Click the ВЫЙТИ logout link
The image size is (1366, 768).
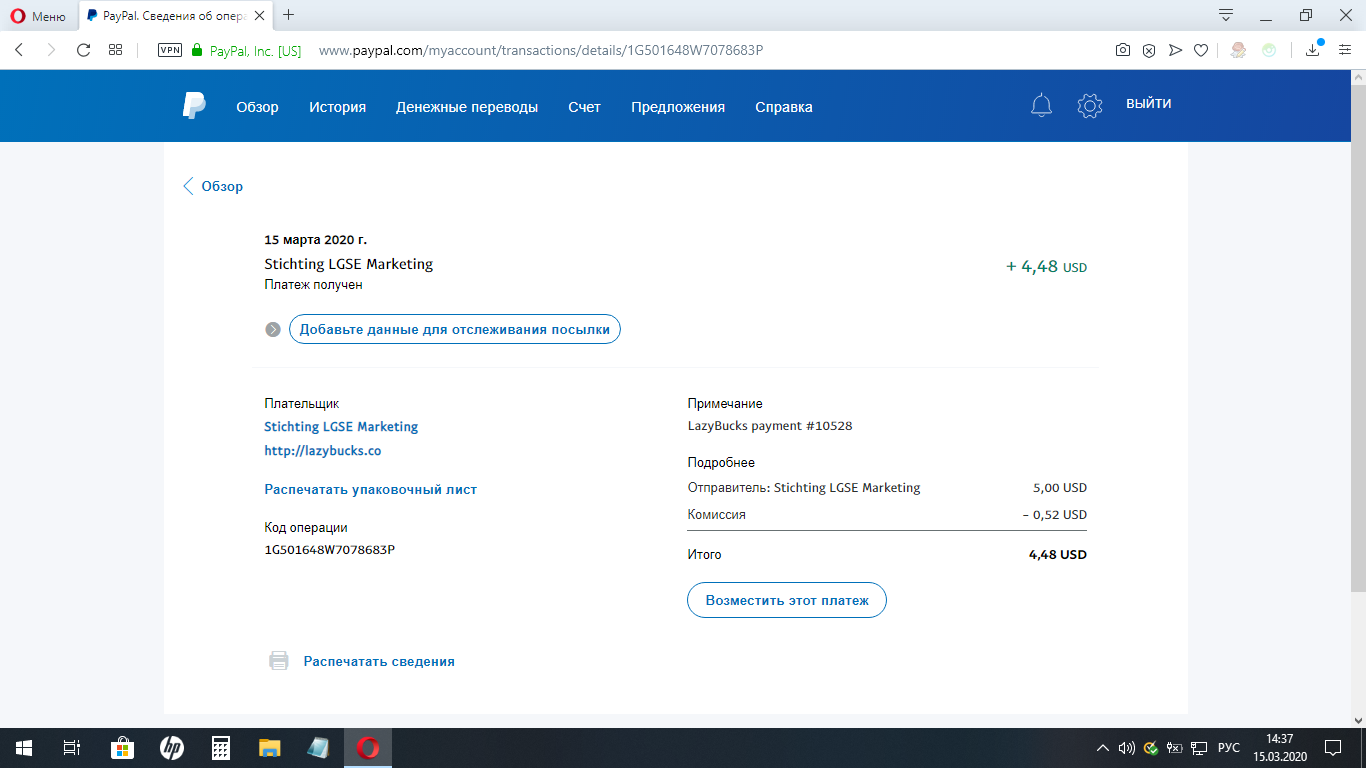tap(1149, 103)
